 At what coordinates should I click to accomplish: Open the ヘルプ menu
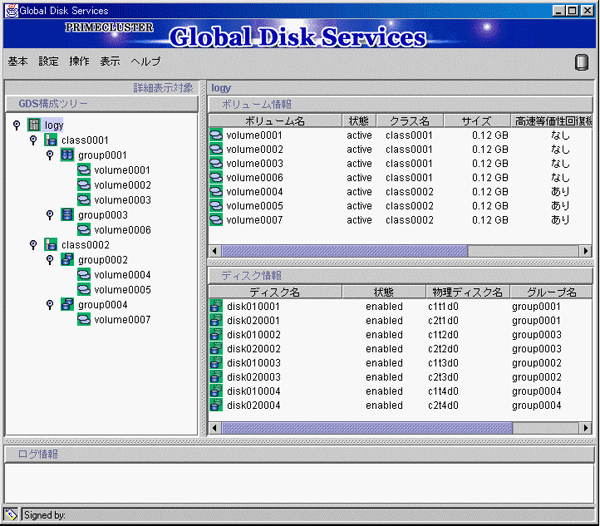146,61
